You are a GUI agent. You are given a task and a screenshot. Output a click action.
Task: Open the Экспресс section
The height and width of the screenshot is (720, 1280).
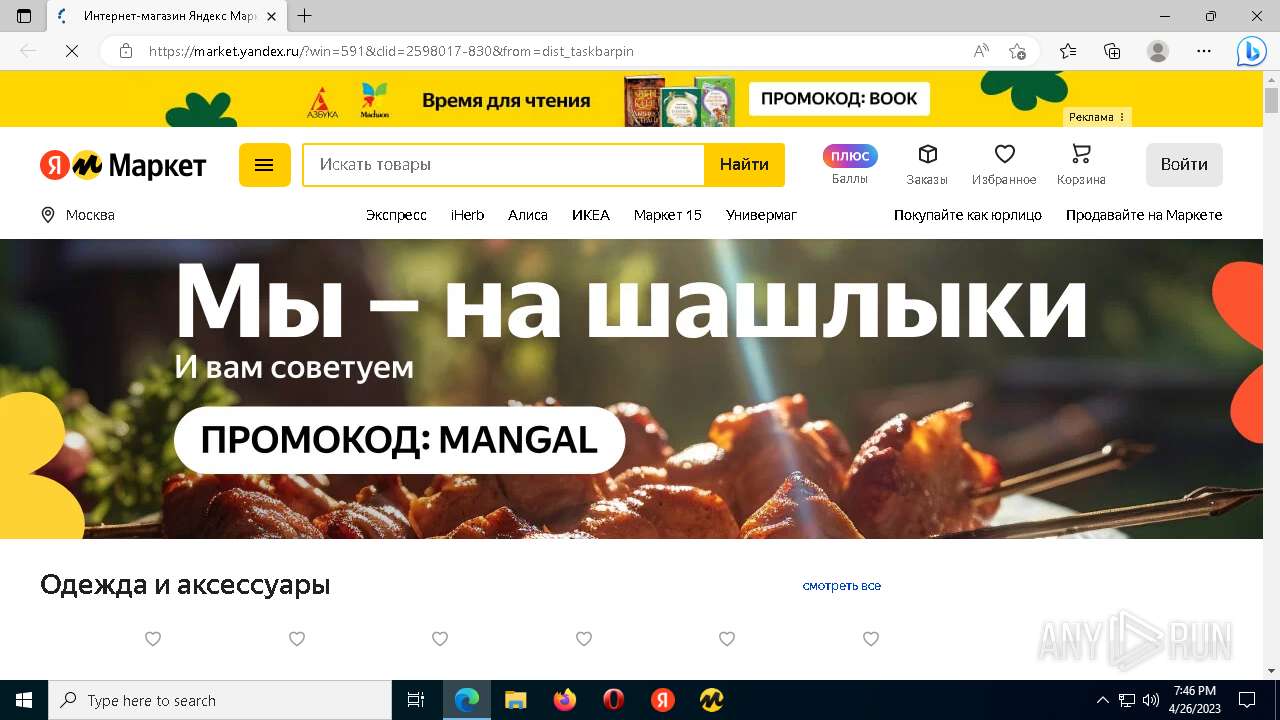tap(396, 215)
